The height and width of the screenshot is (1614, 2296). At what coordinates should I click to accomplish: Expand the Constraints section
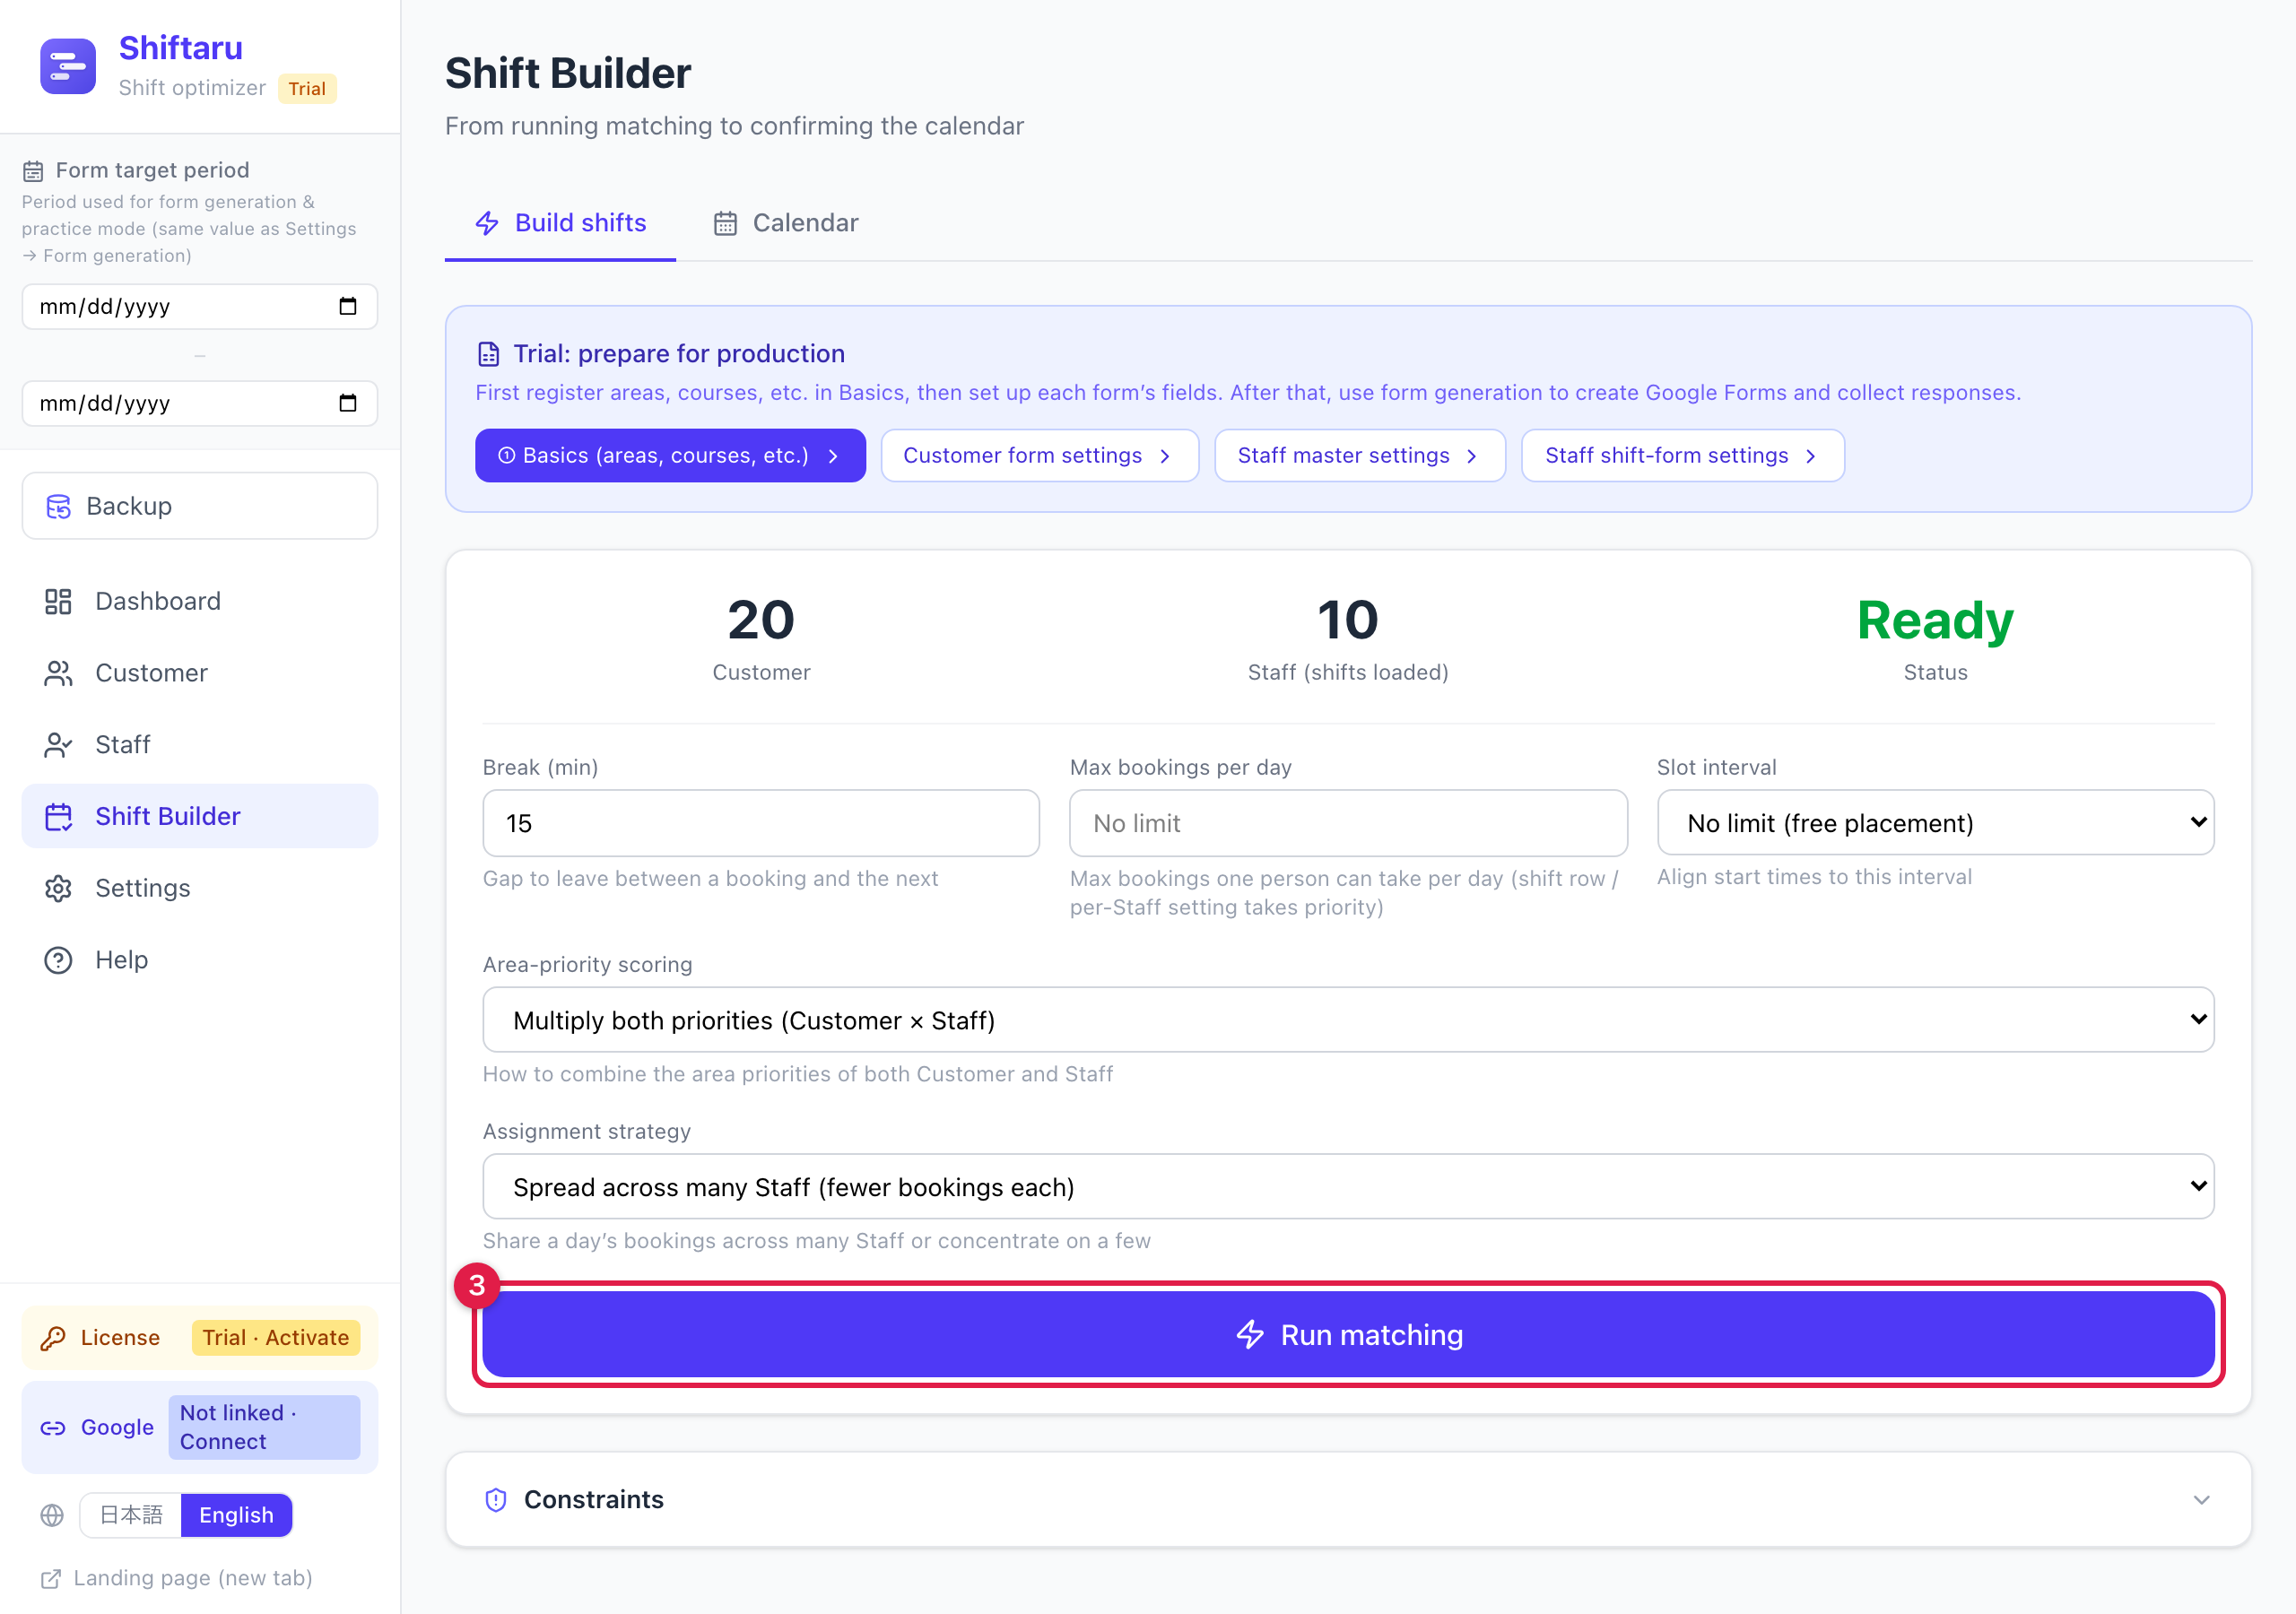point(1348,1500)
